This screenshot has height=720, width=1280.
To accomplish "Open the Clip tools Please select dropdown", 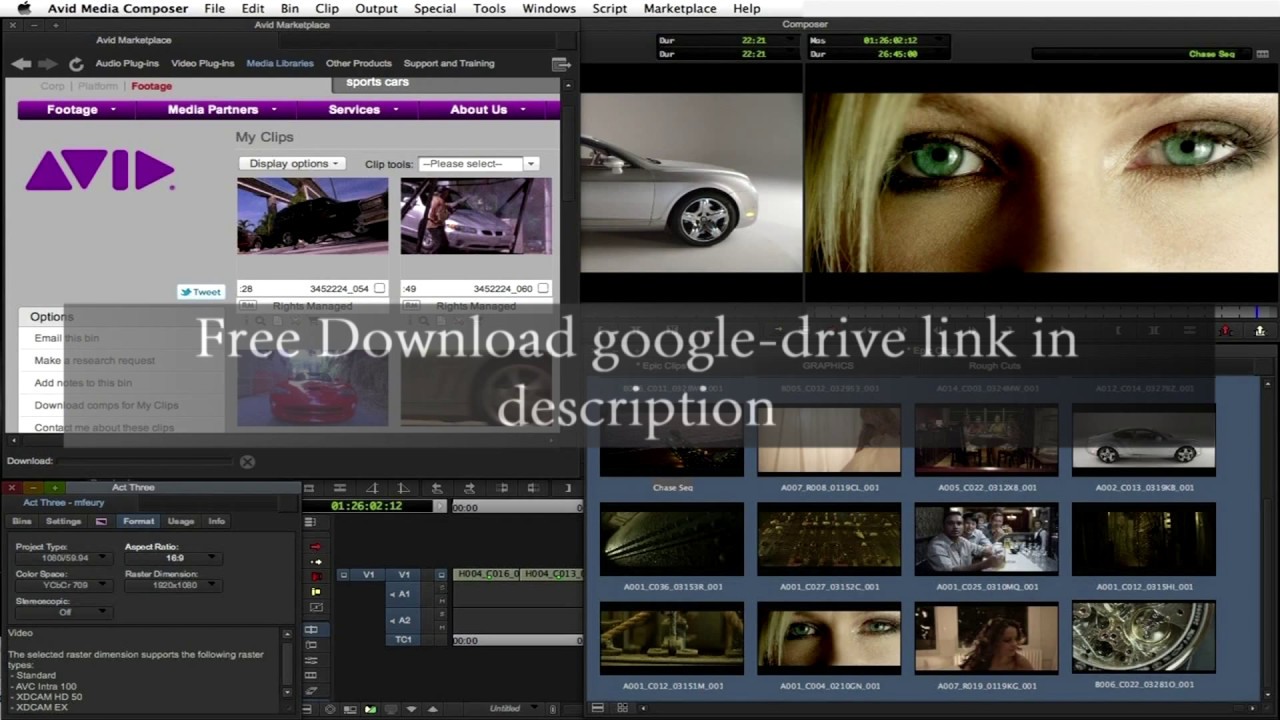I will (479, 163).
